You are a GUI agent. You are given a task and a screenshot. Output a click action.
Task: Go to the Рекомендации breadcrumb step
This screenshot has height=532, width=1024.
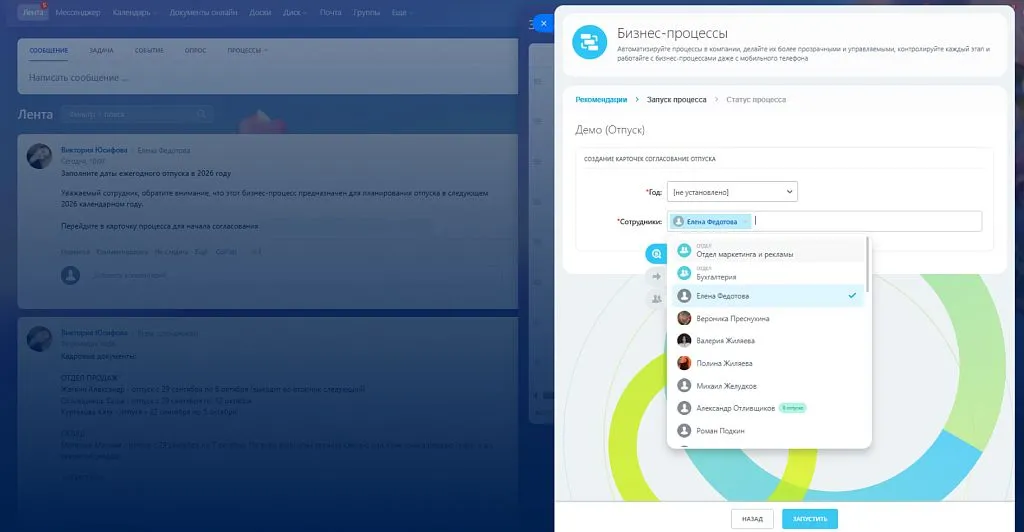click(601, 100)
